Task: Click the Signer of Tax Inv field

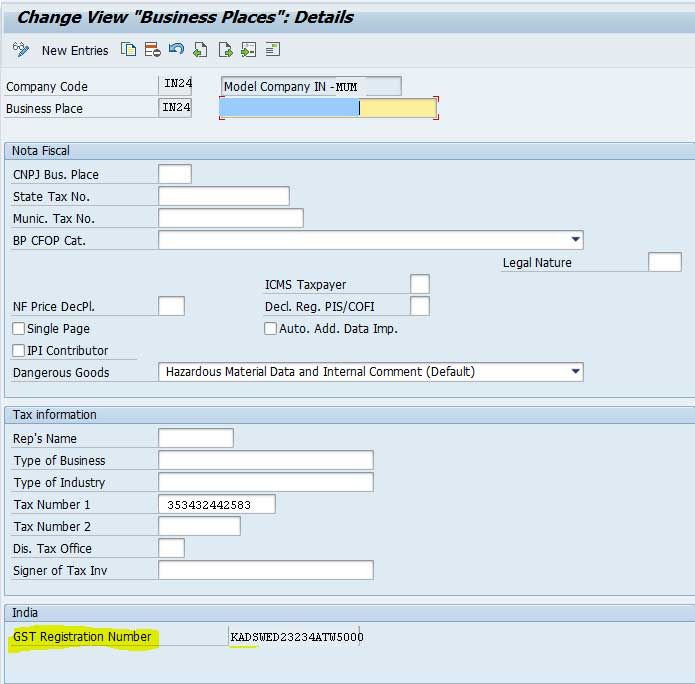Action: (266, 571)
